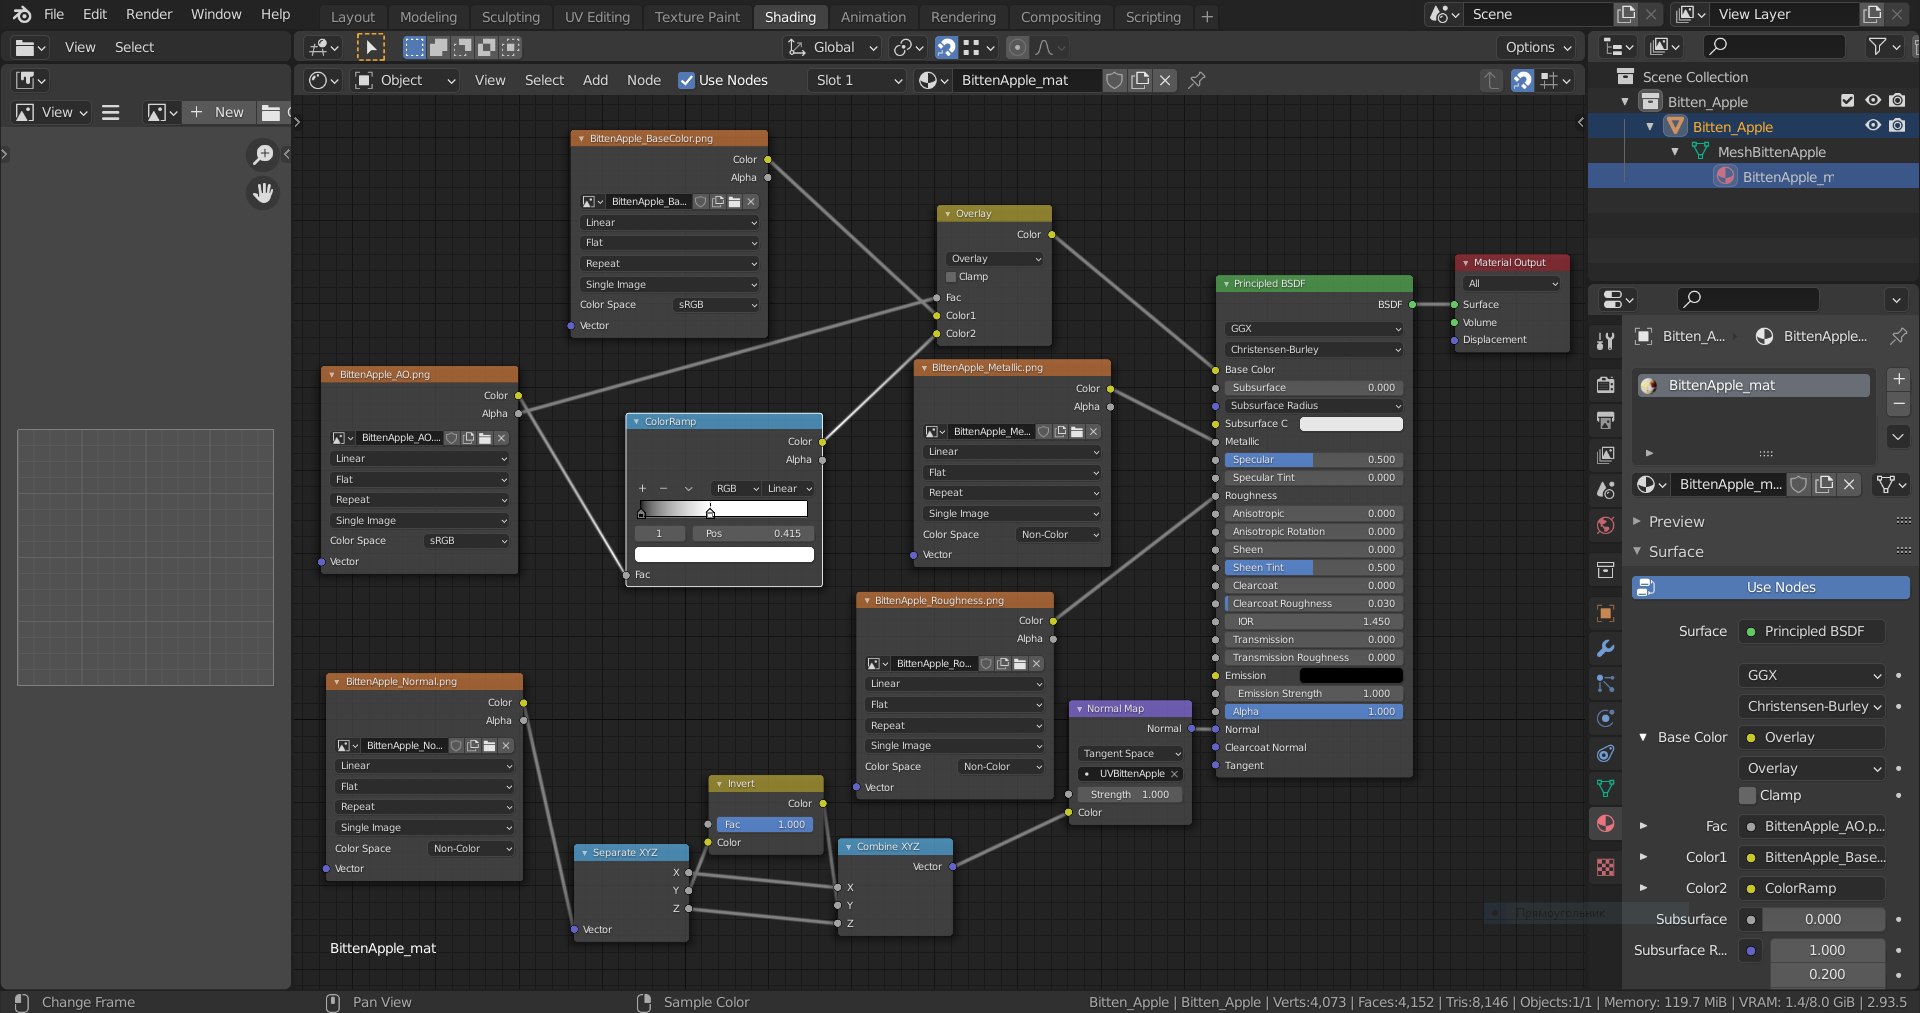Screen dimensions: 1920x1013
Task: Open the Particle properties tab
Action: click(x=1605, y=683)
